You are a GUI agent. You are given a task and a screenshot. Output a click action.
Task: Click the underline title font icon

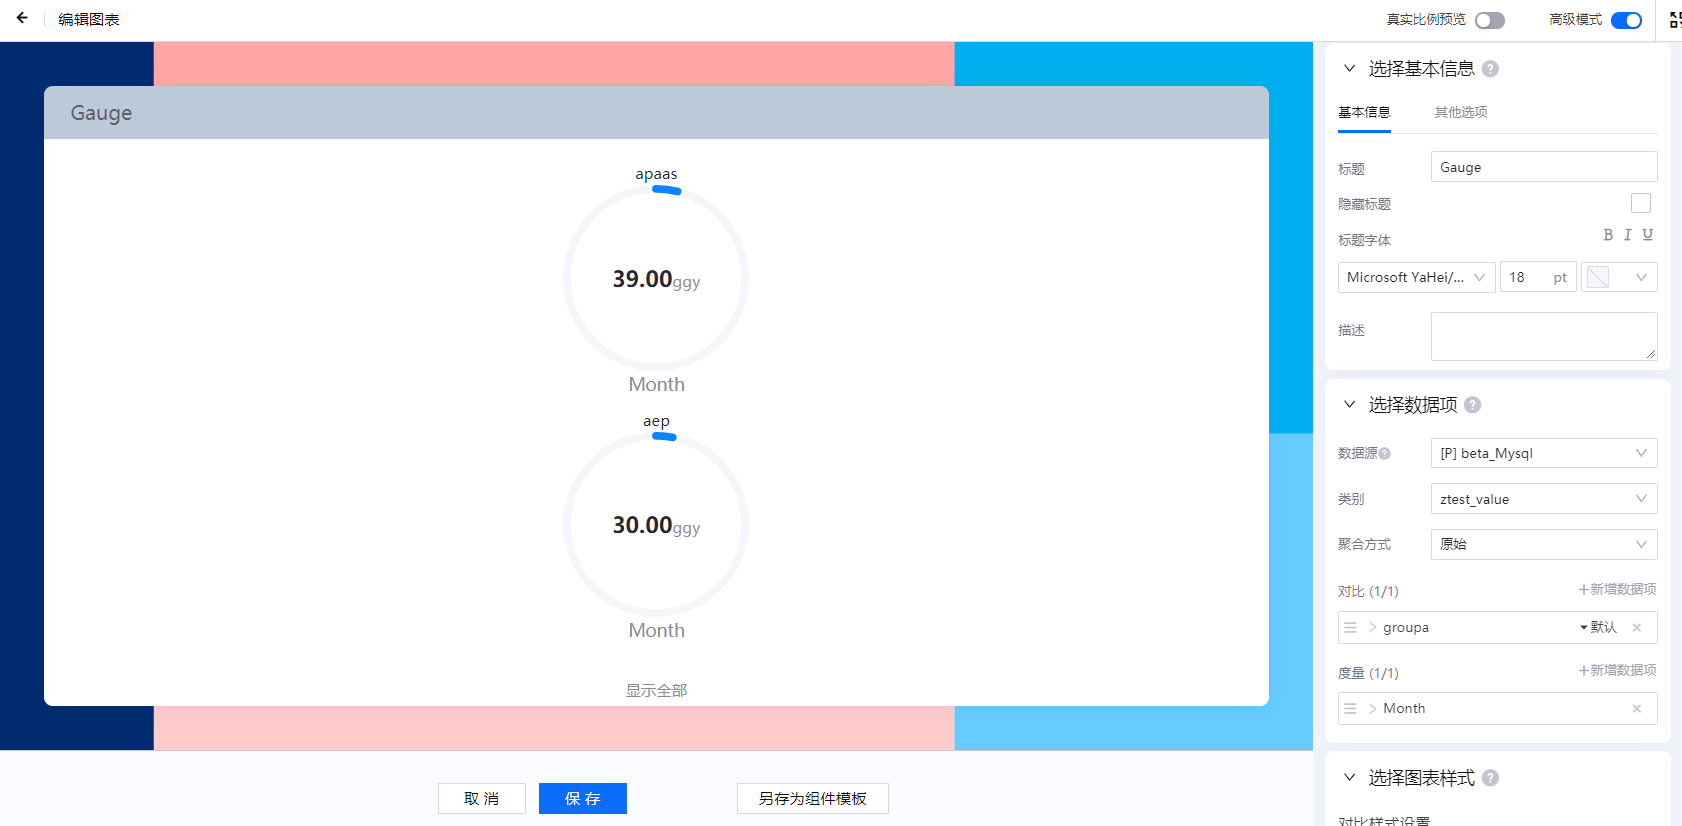pos(1647,235)
